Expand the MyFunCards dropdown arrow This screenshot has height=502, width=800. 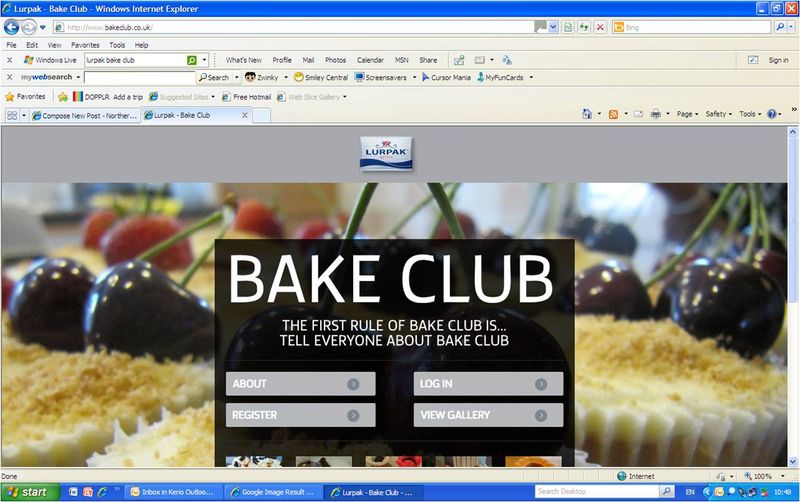(x=531, y=78)
